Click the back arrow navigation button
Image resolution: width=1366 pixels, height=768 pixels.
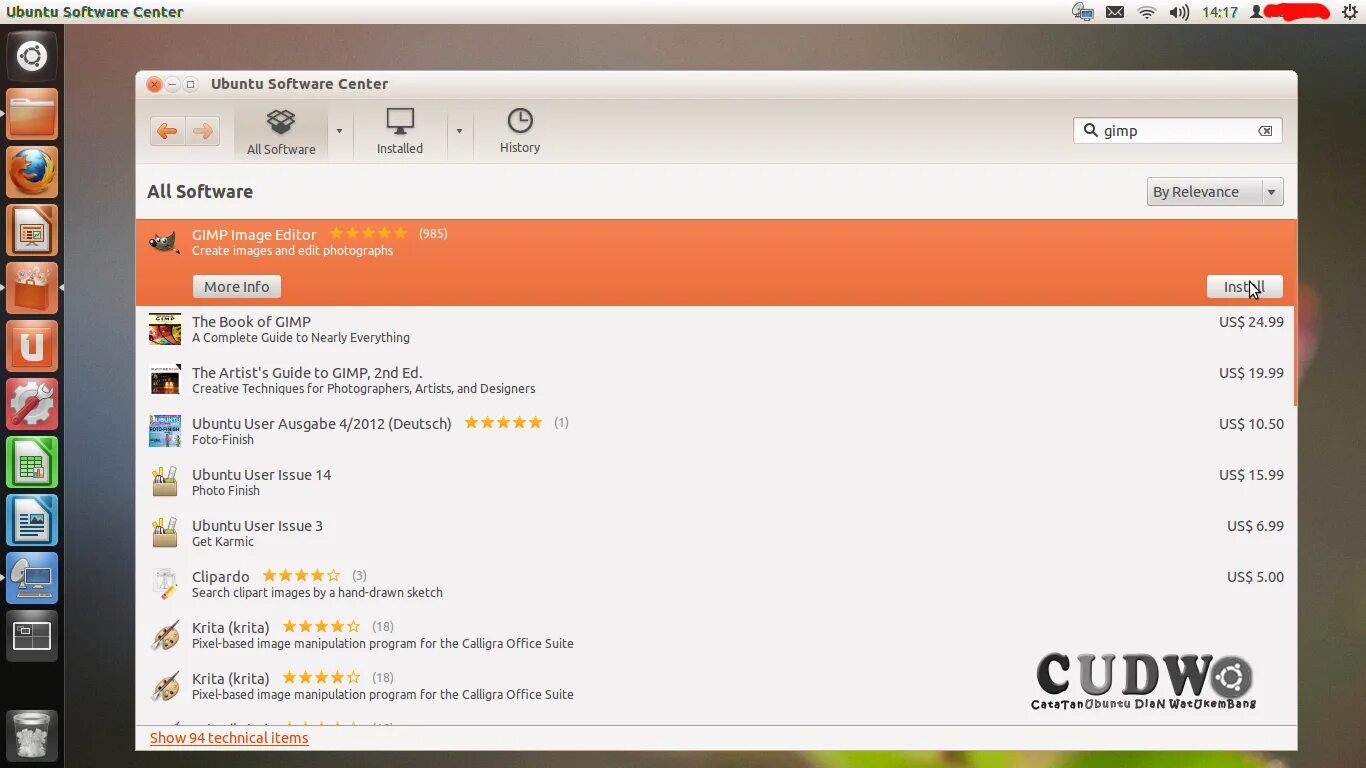(x=167, y=131)
